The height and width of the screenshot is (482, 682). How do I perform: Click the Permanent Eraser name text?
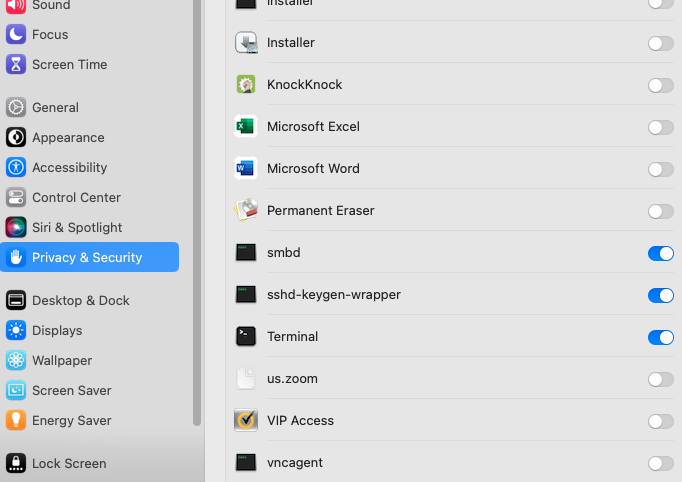pos(321,211)
